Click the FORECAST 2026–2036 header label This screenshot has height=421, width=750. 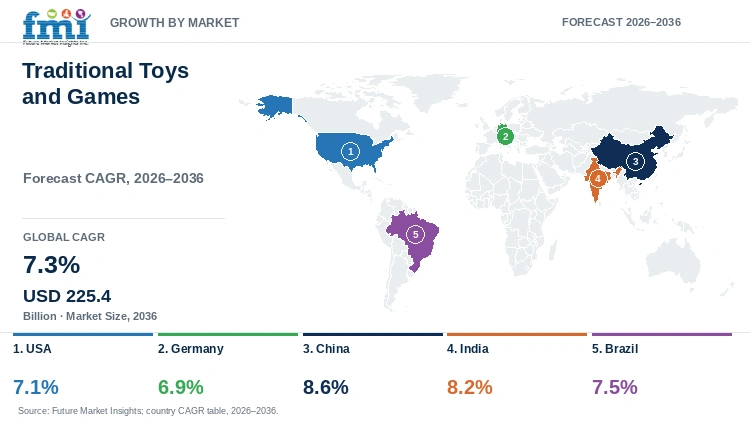[x=621, y=22]
